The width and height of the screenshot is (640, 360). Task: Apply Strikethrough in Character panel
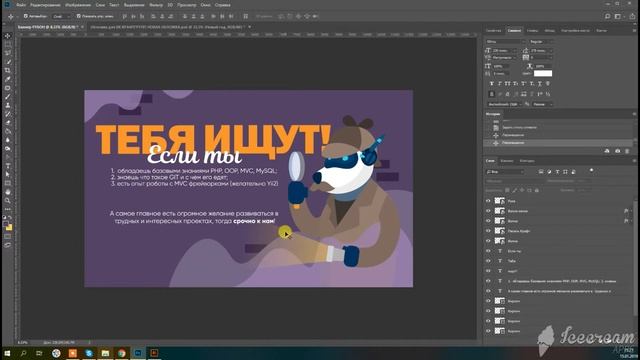point(548,84)
